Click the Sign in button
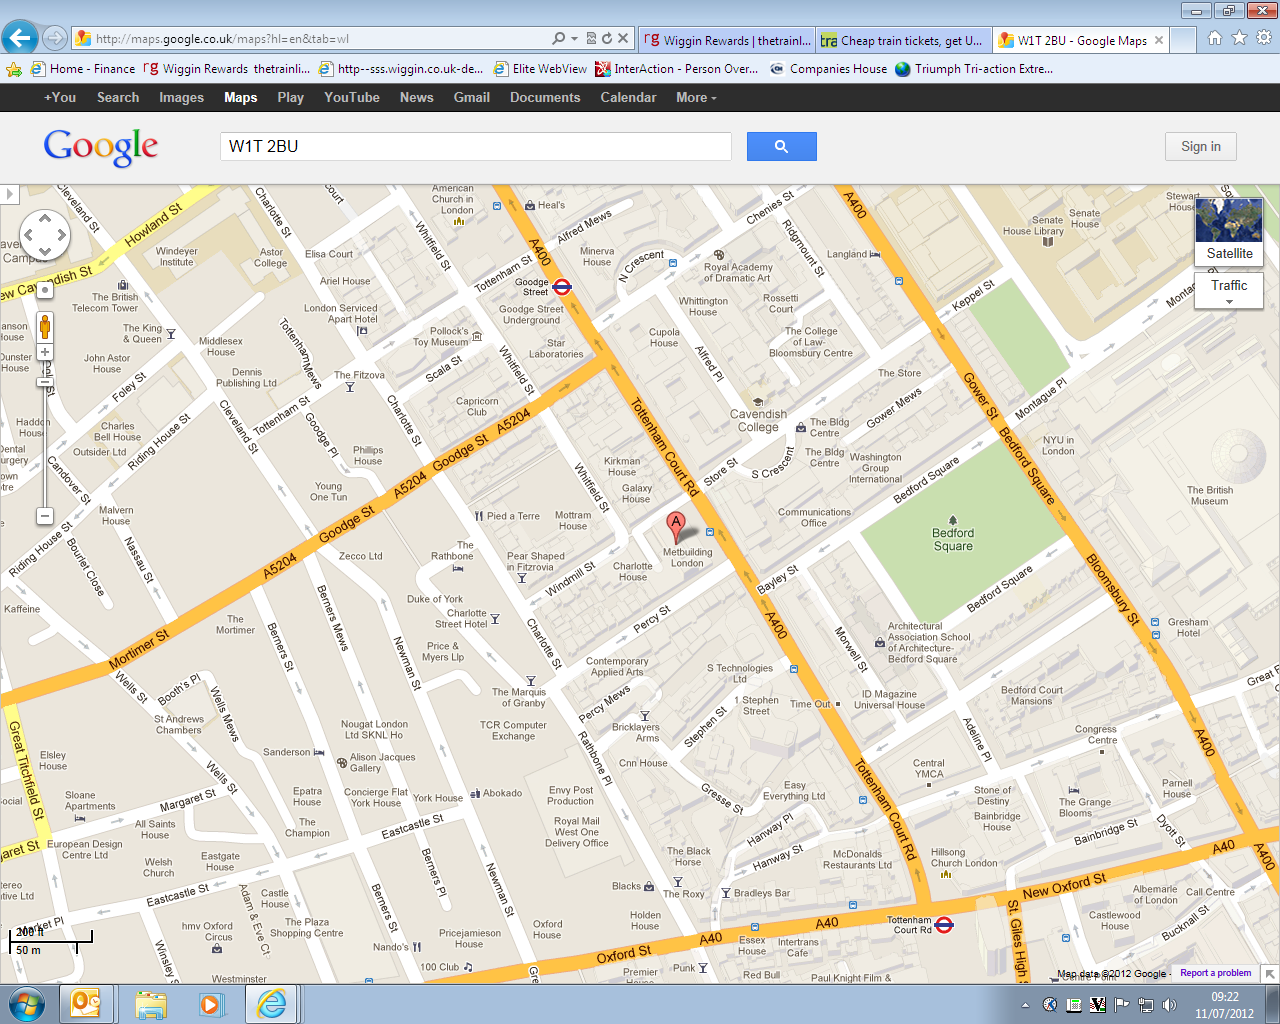This screenshot has height=1024, width=1280. (x=1201, y=146)
